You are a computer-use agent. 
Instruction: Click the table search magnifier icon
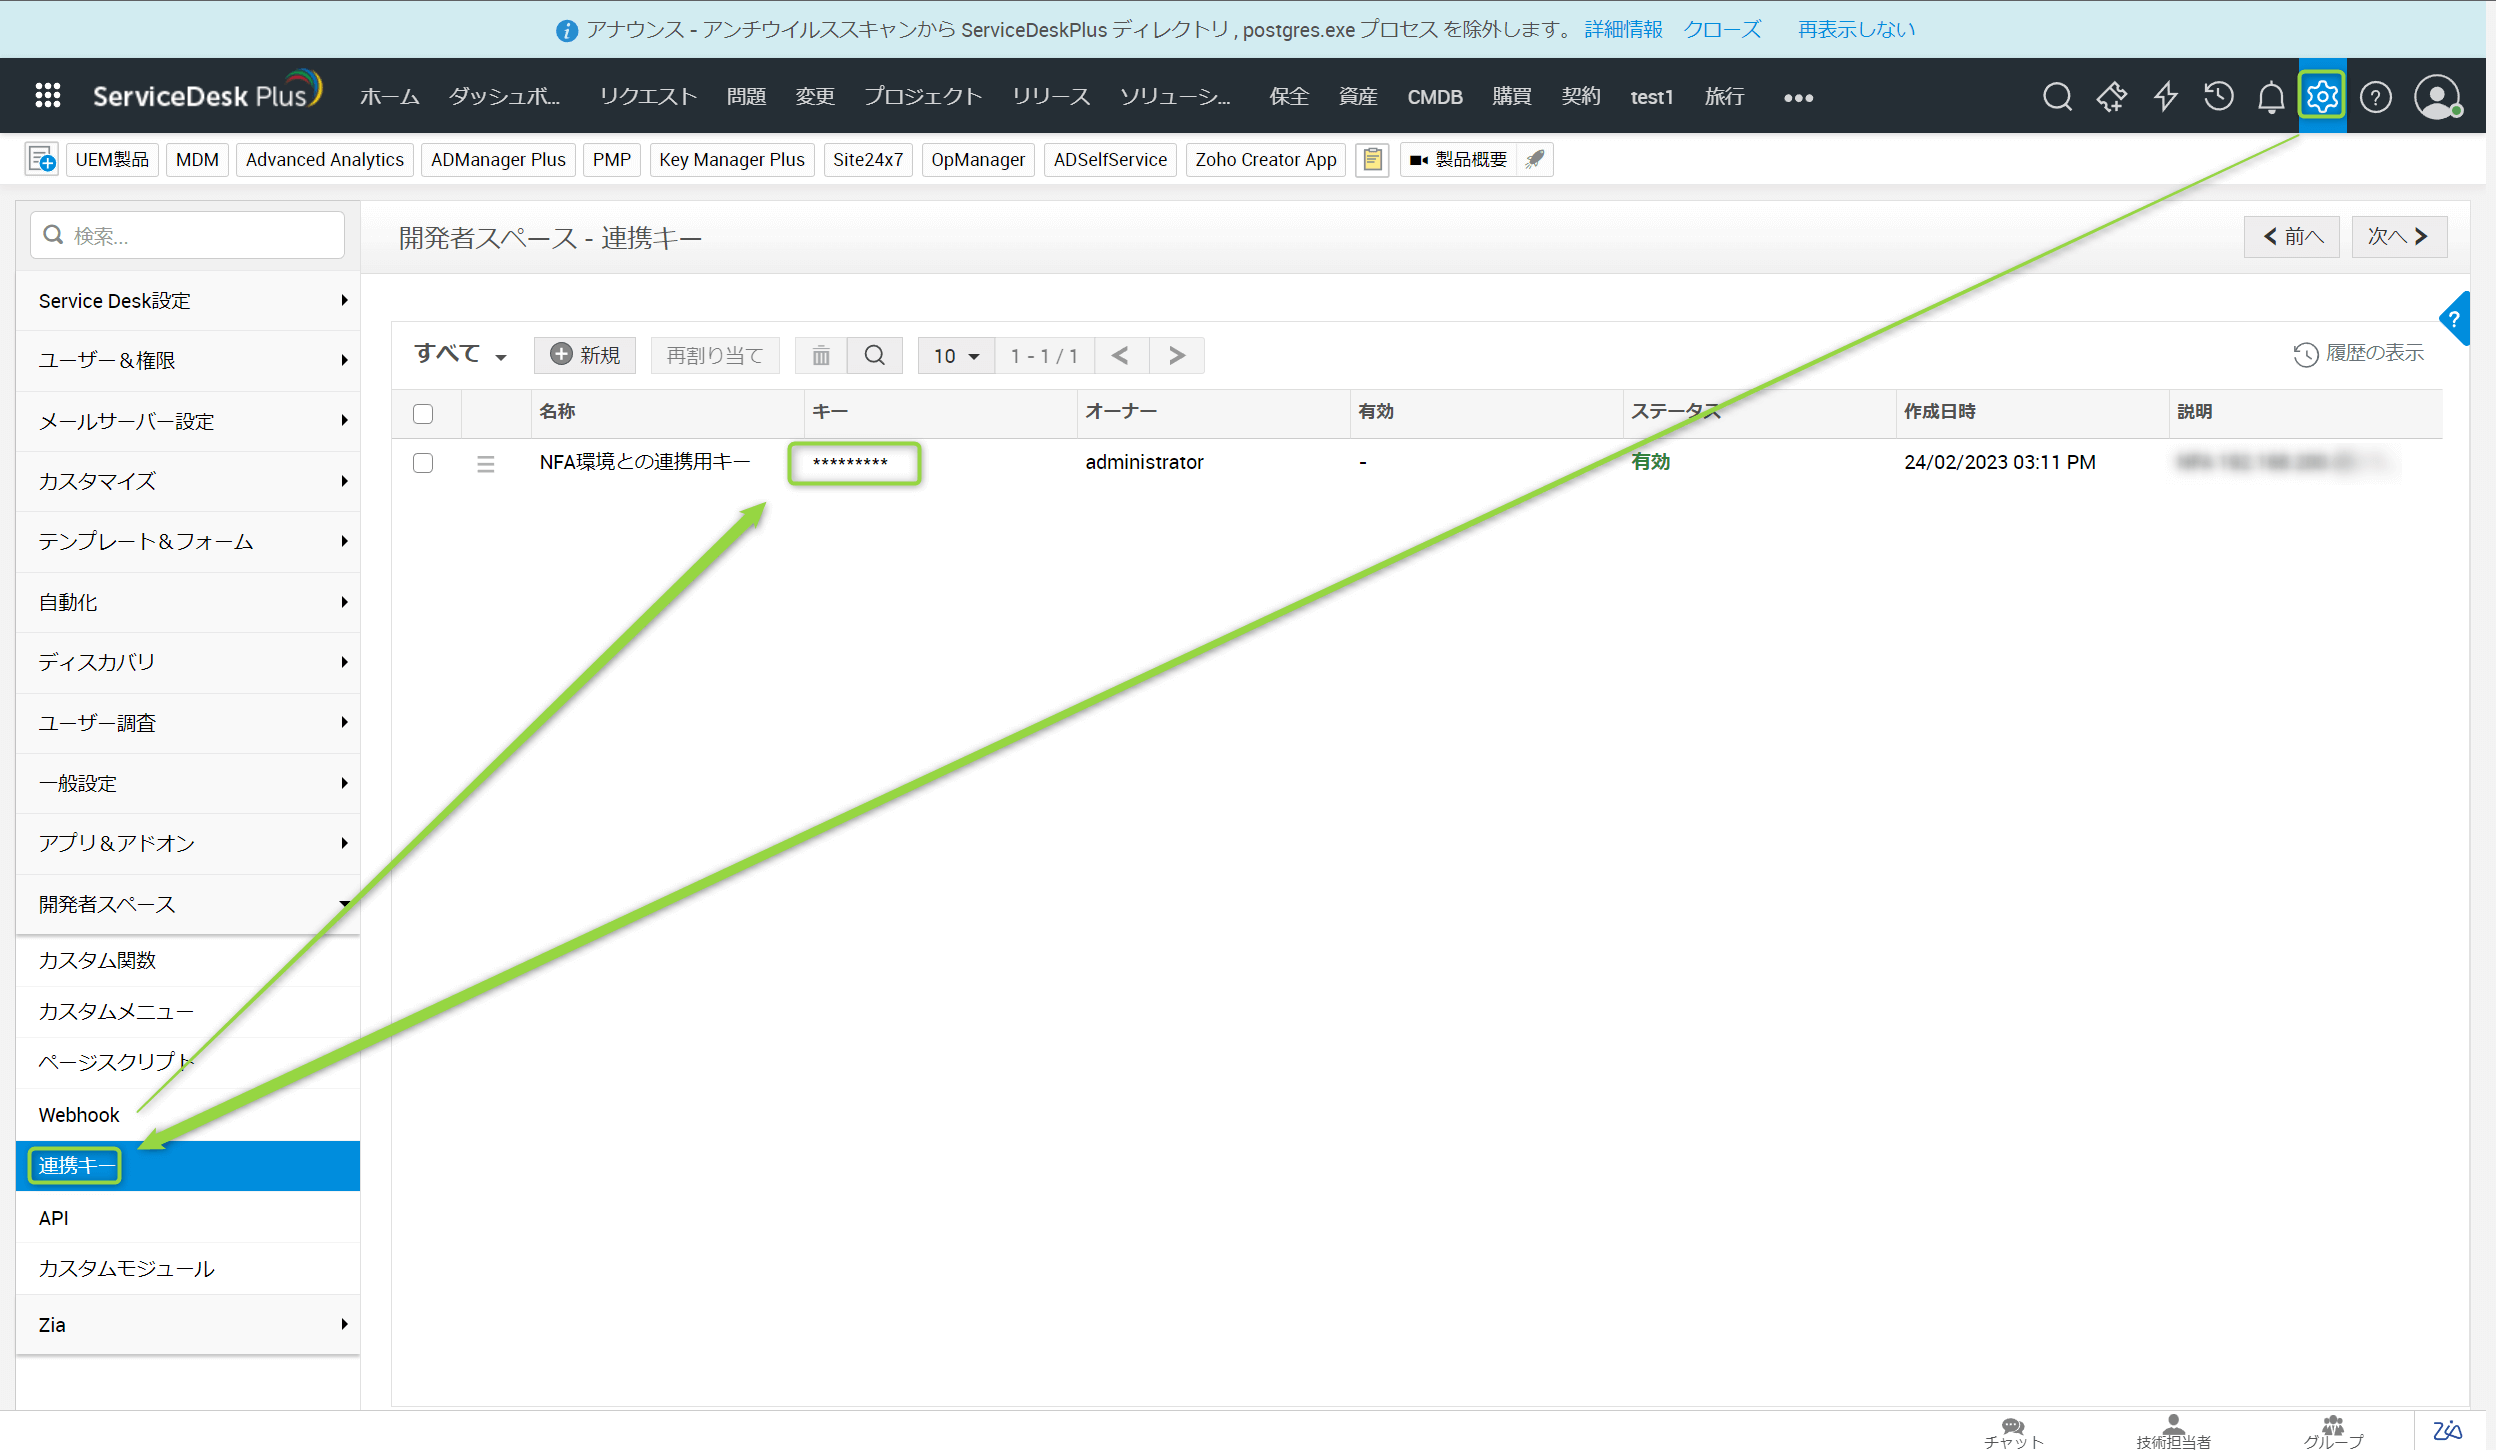click(874, 355)
